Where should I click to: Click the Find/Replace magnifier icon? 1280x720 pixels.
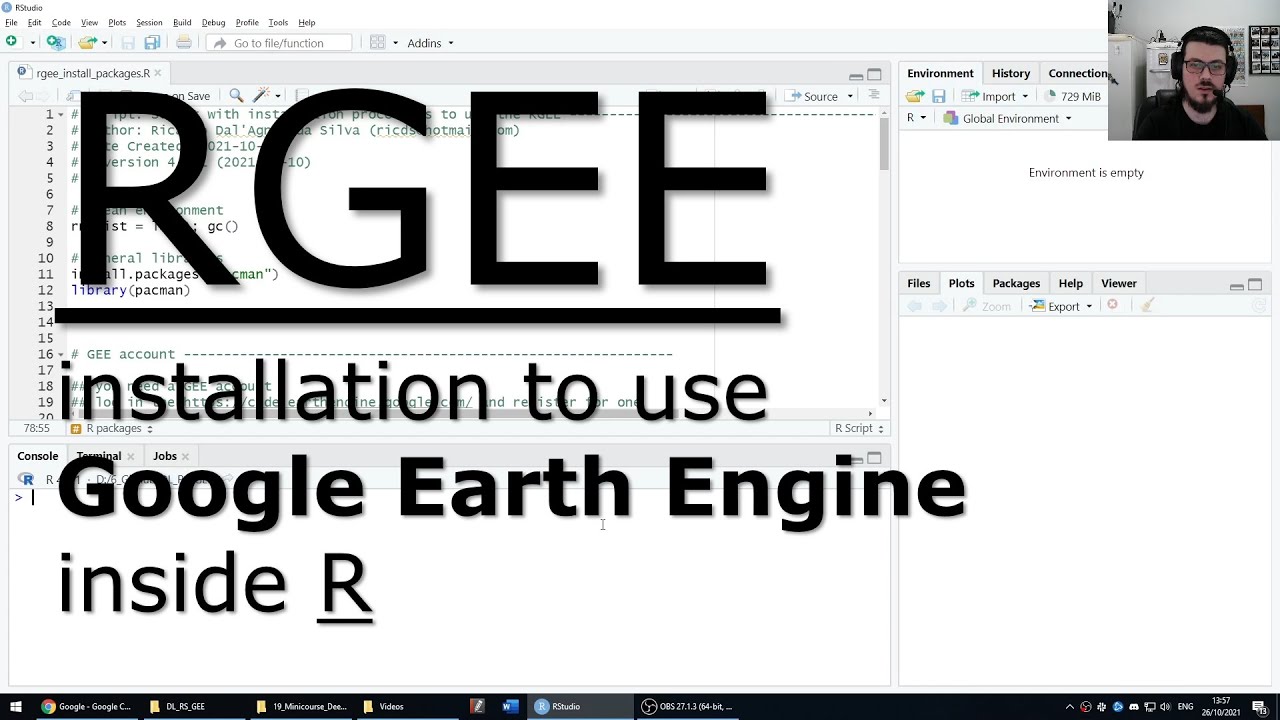pos(236,95)
